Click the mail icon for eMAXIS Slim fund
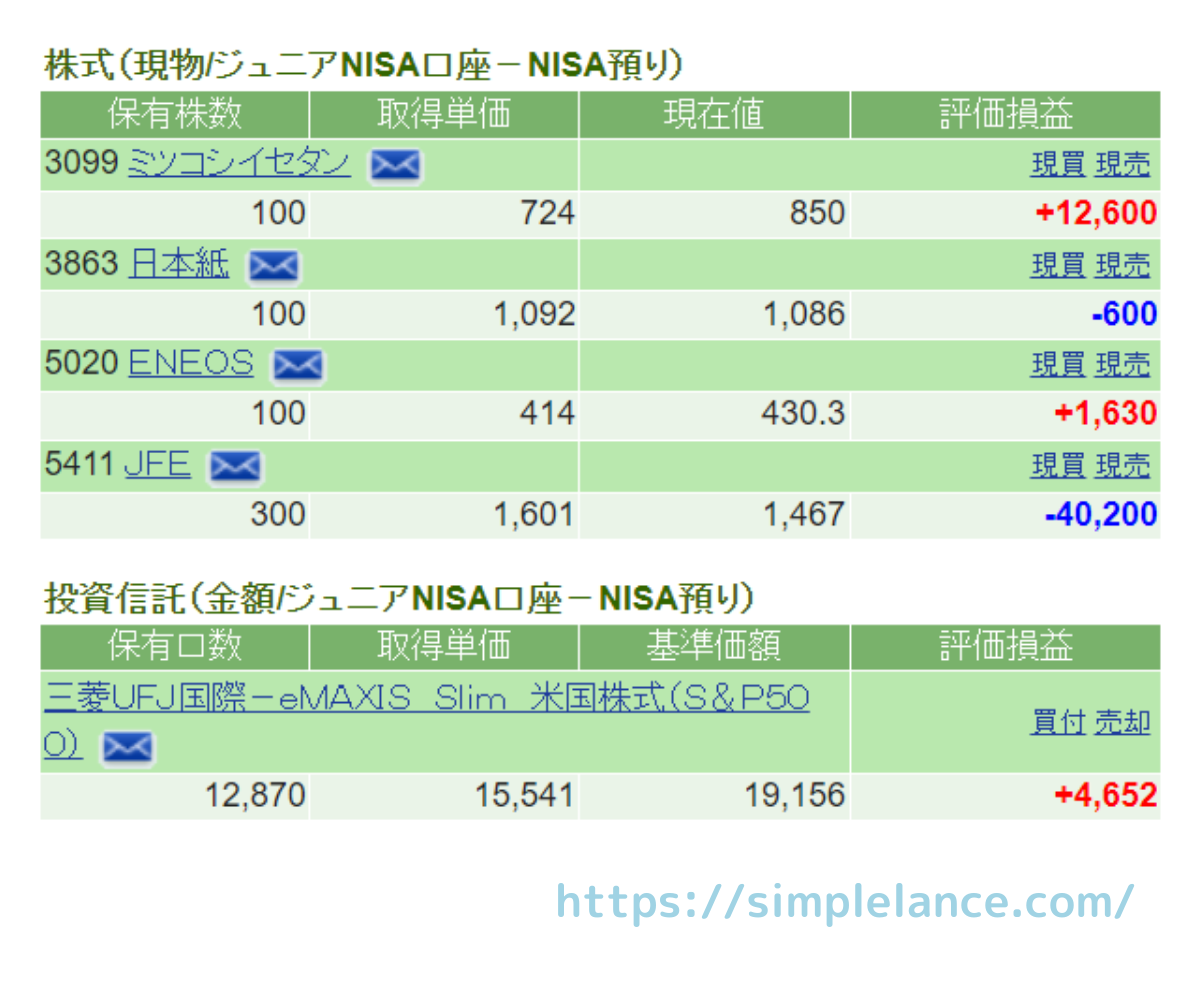Viewport: 1200px width, 1000px height. [x=129, y=747]
